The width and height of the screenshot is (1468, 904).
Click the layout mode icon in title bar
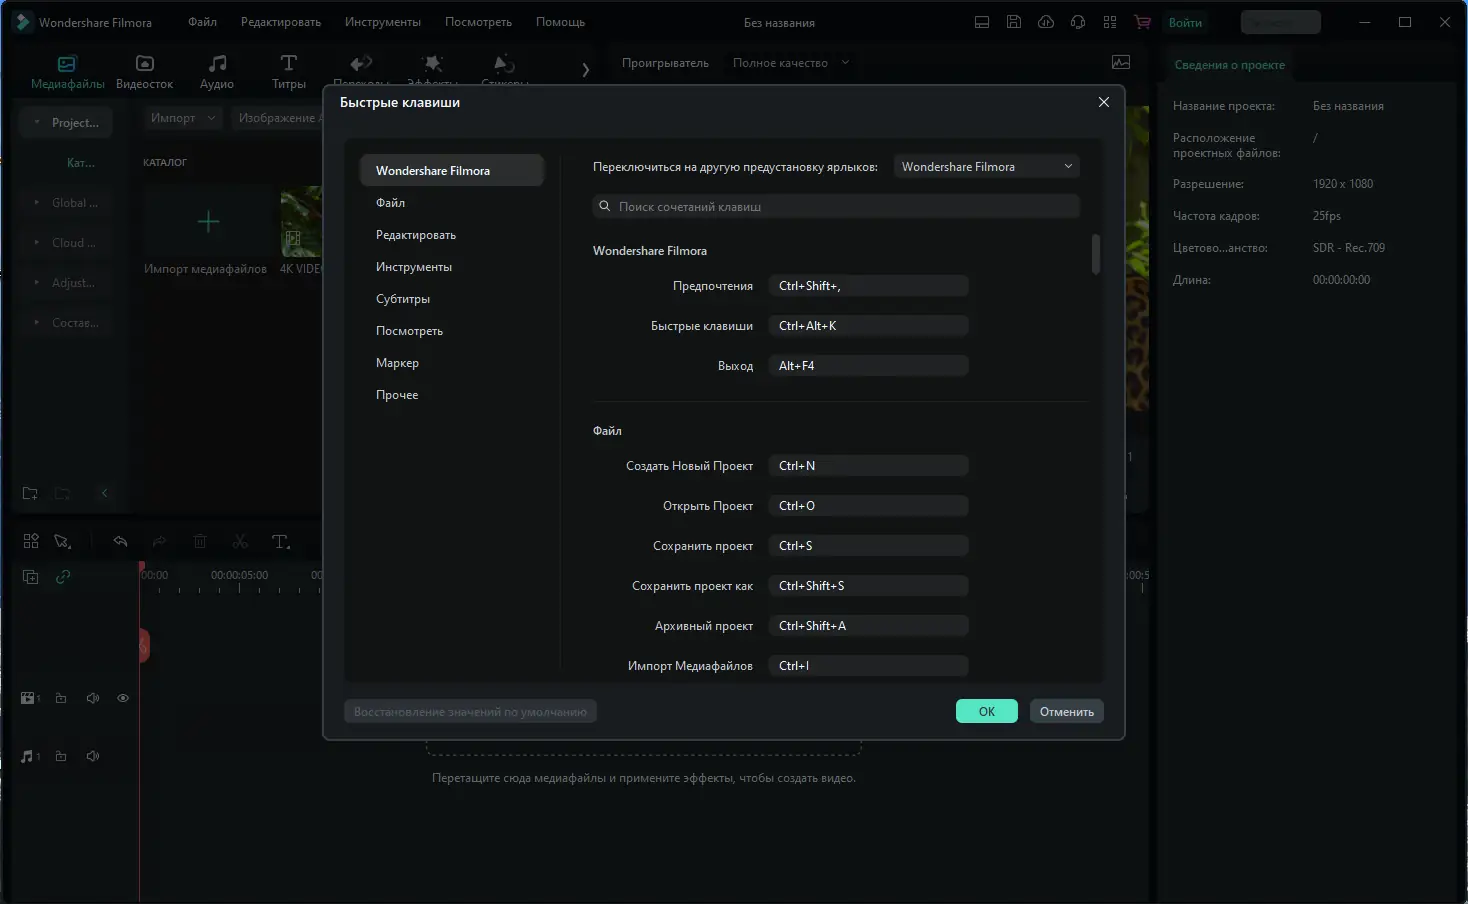pos(982,22)
